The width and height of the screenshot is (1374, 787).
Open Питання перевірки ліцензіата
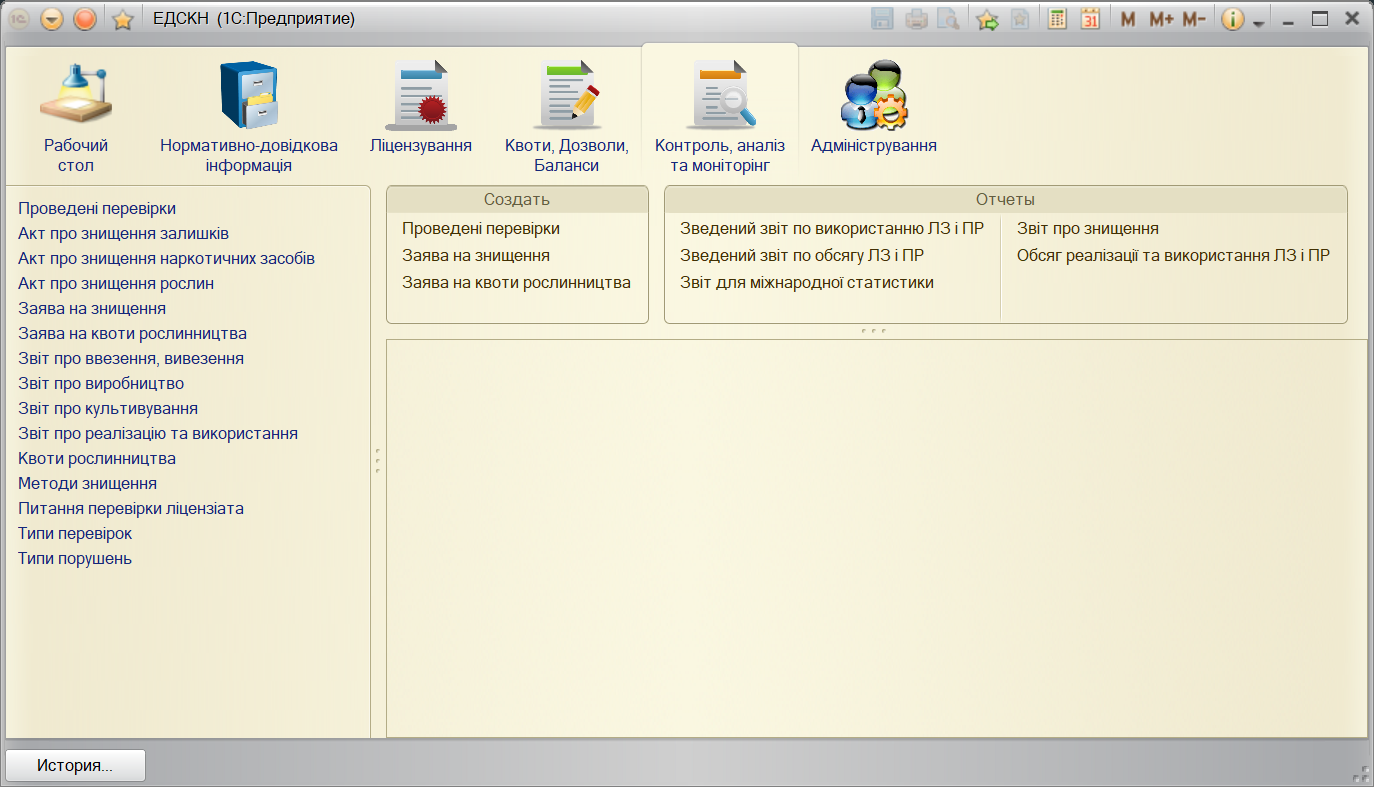pos(131,508)
